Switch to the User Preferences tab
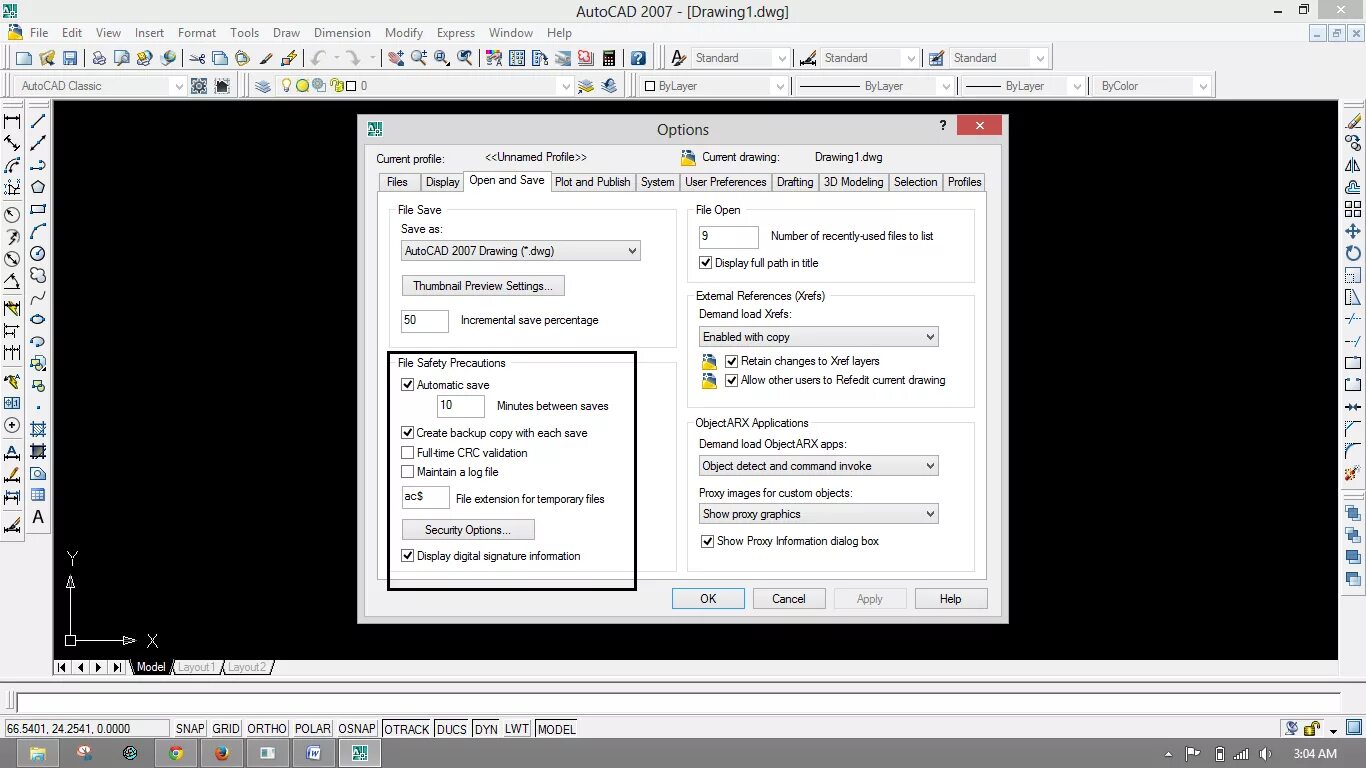 pos(725,182)
